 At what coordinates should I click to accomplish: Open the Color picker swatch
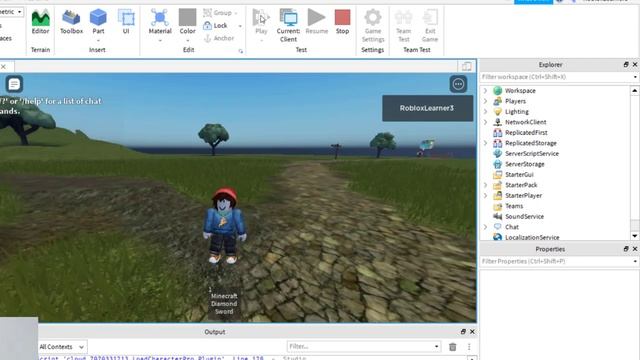click(x=187, y=22)
